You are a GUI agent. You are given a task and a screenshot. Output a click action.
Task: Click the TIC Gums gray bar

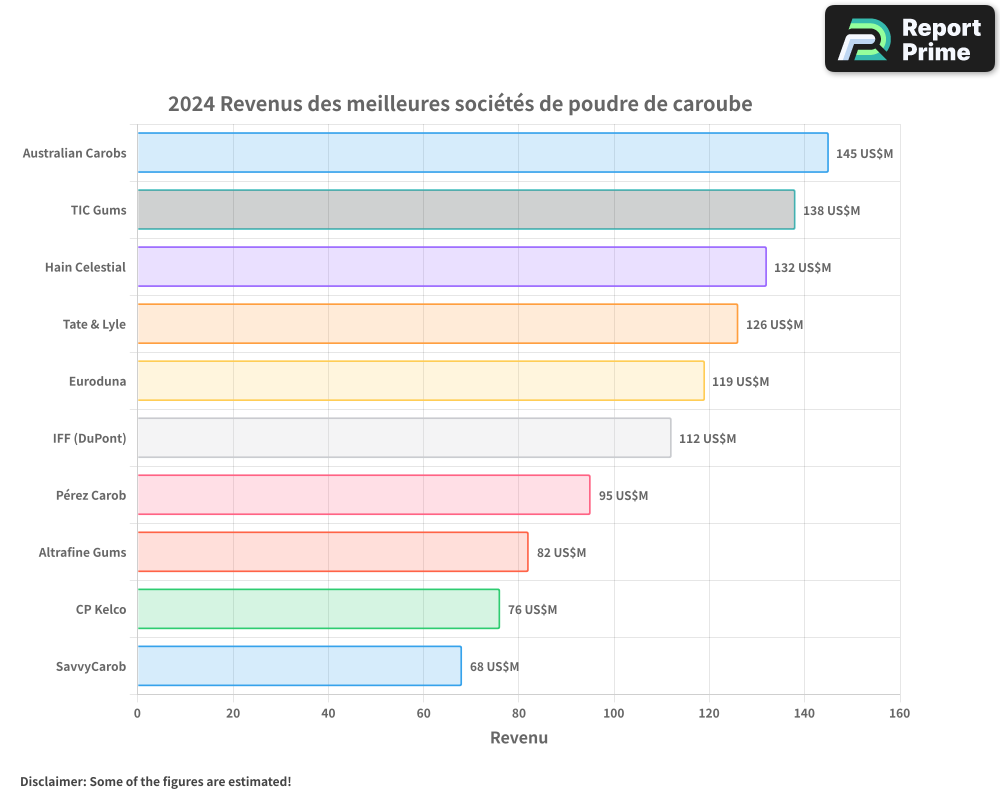pyautogui.click(x=466, y=210)
